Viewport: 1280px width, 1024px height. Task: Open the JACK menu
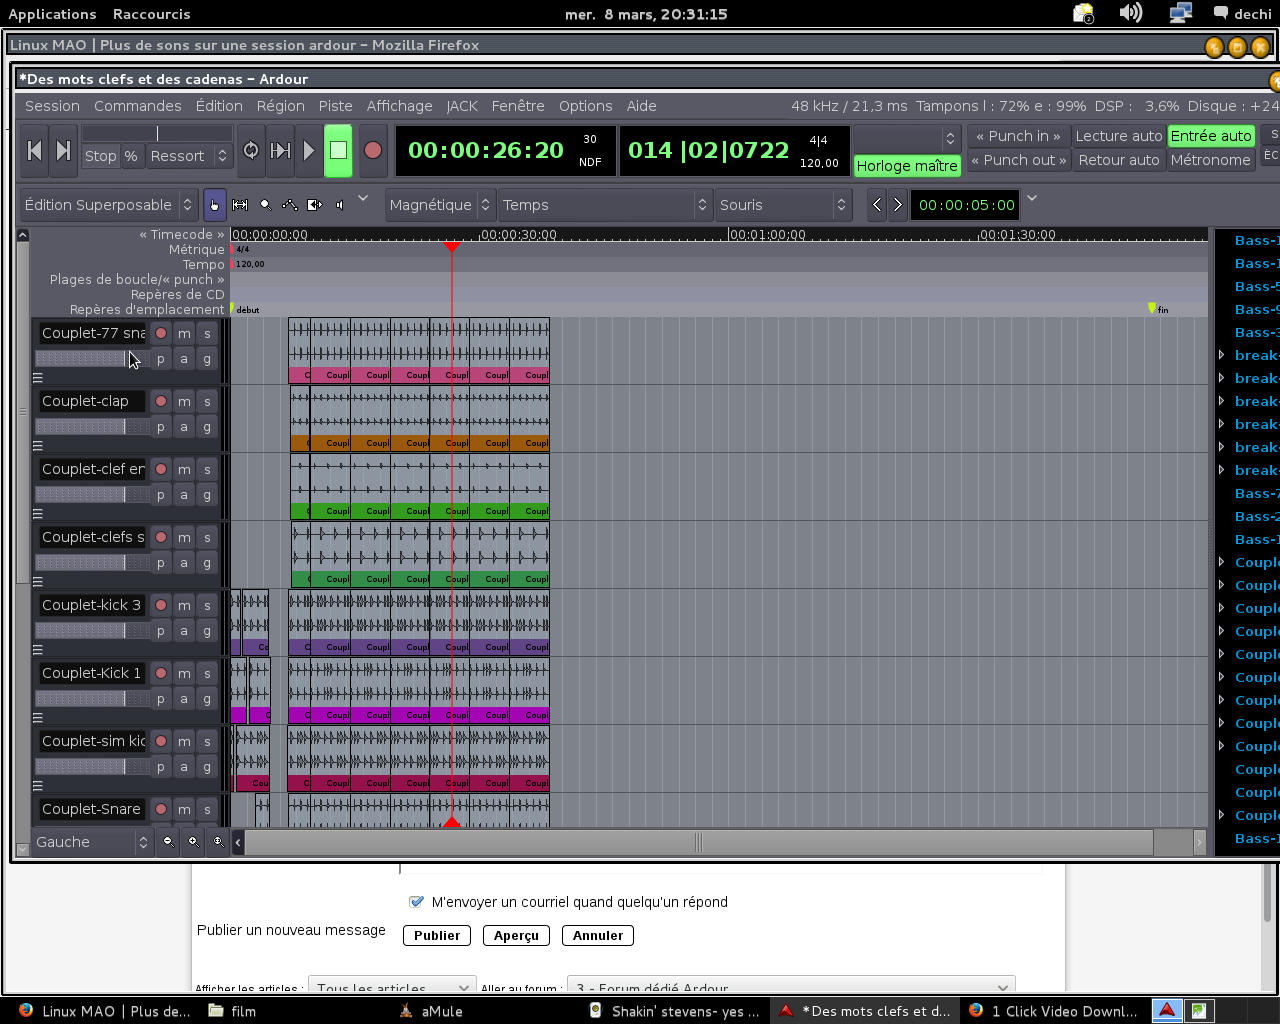click(462, 106)
